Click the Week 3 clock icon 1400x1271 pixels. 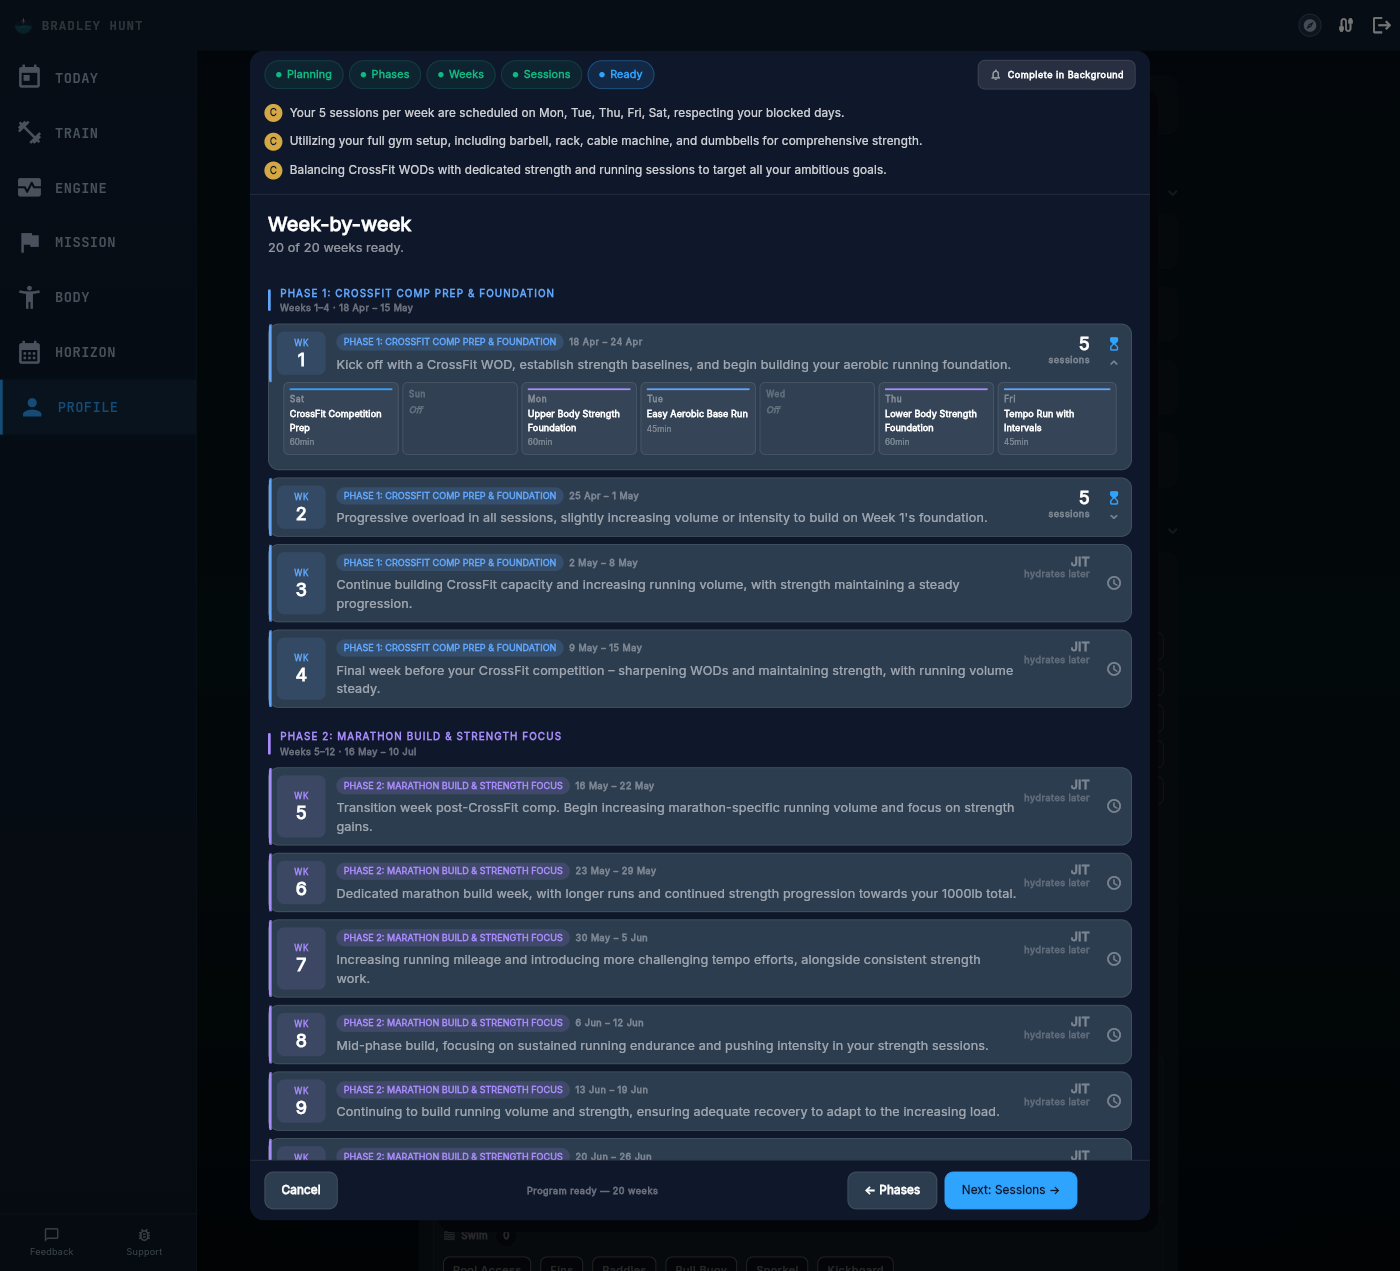tap(1113, 583)
